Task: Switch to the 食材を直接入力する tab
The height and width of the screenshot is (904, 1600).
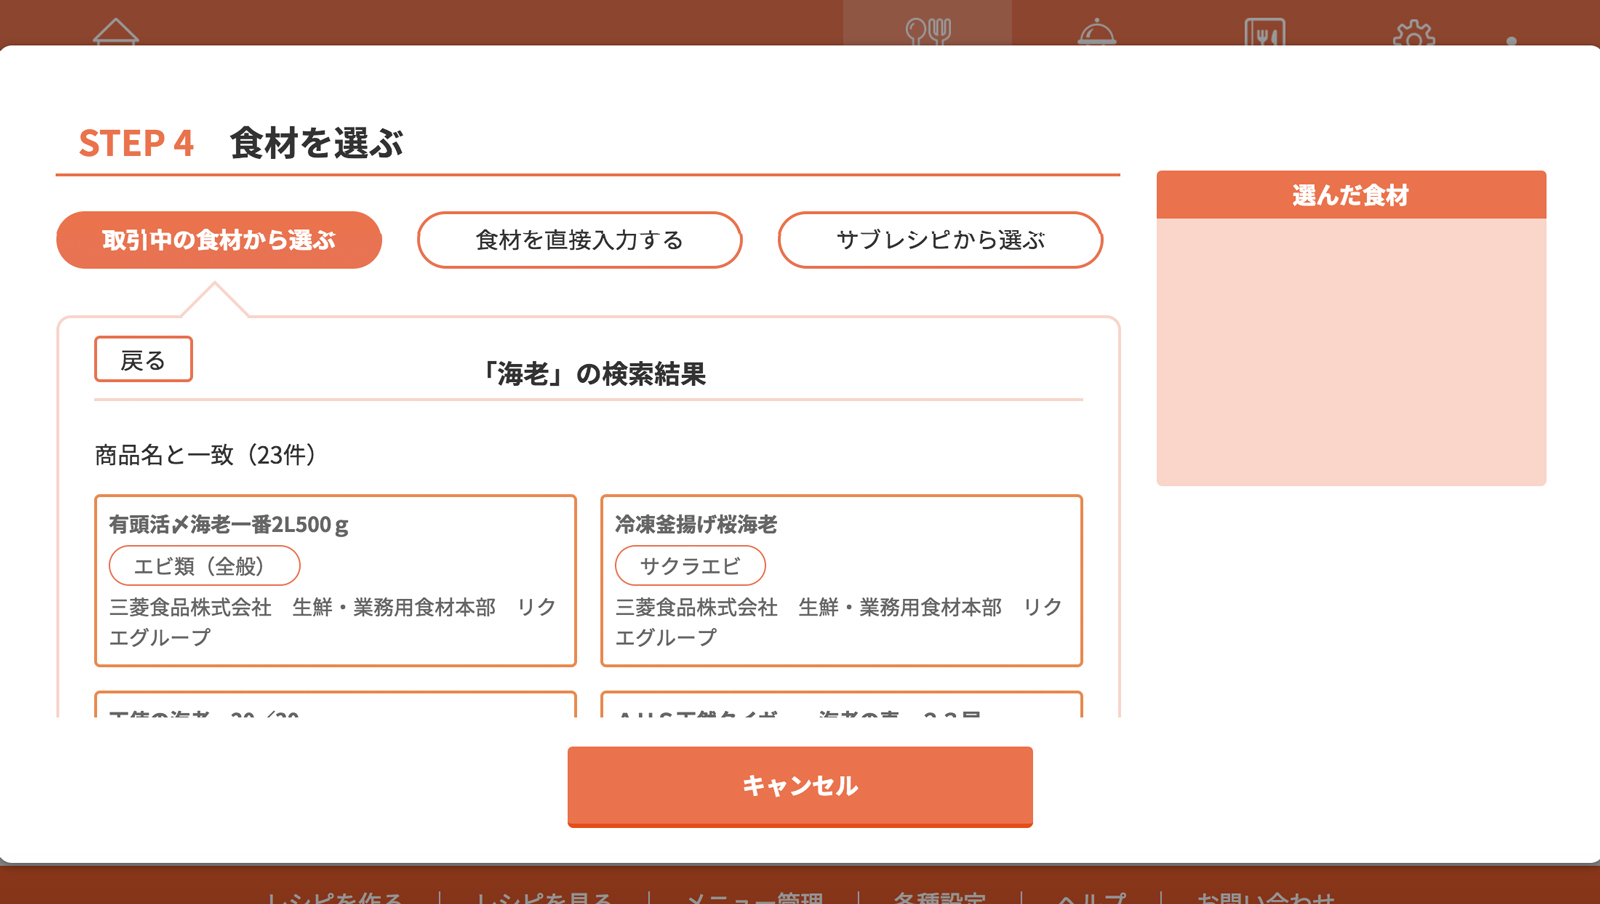Action: 579,240
